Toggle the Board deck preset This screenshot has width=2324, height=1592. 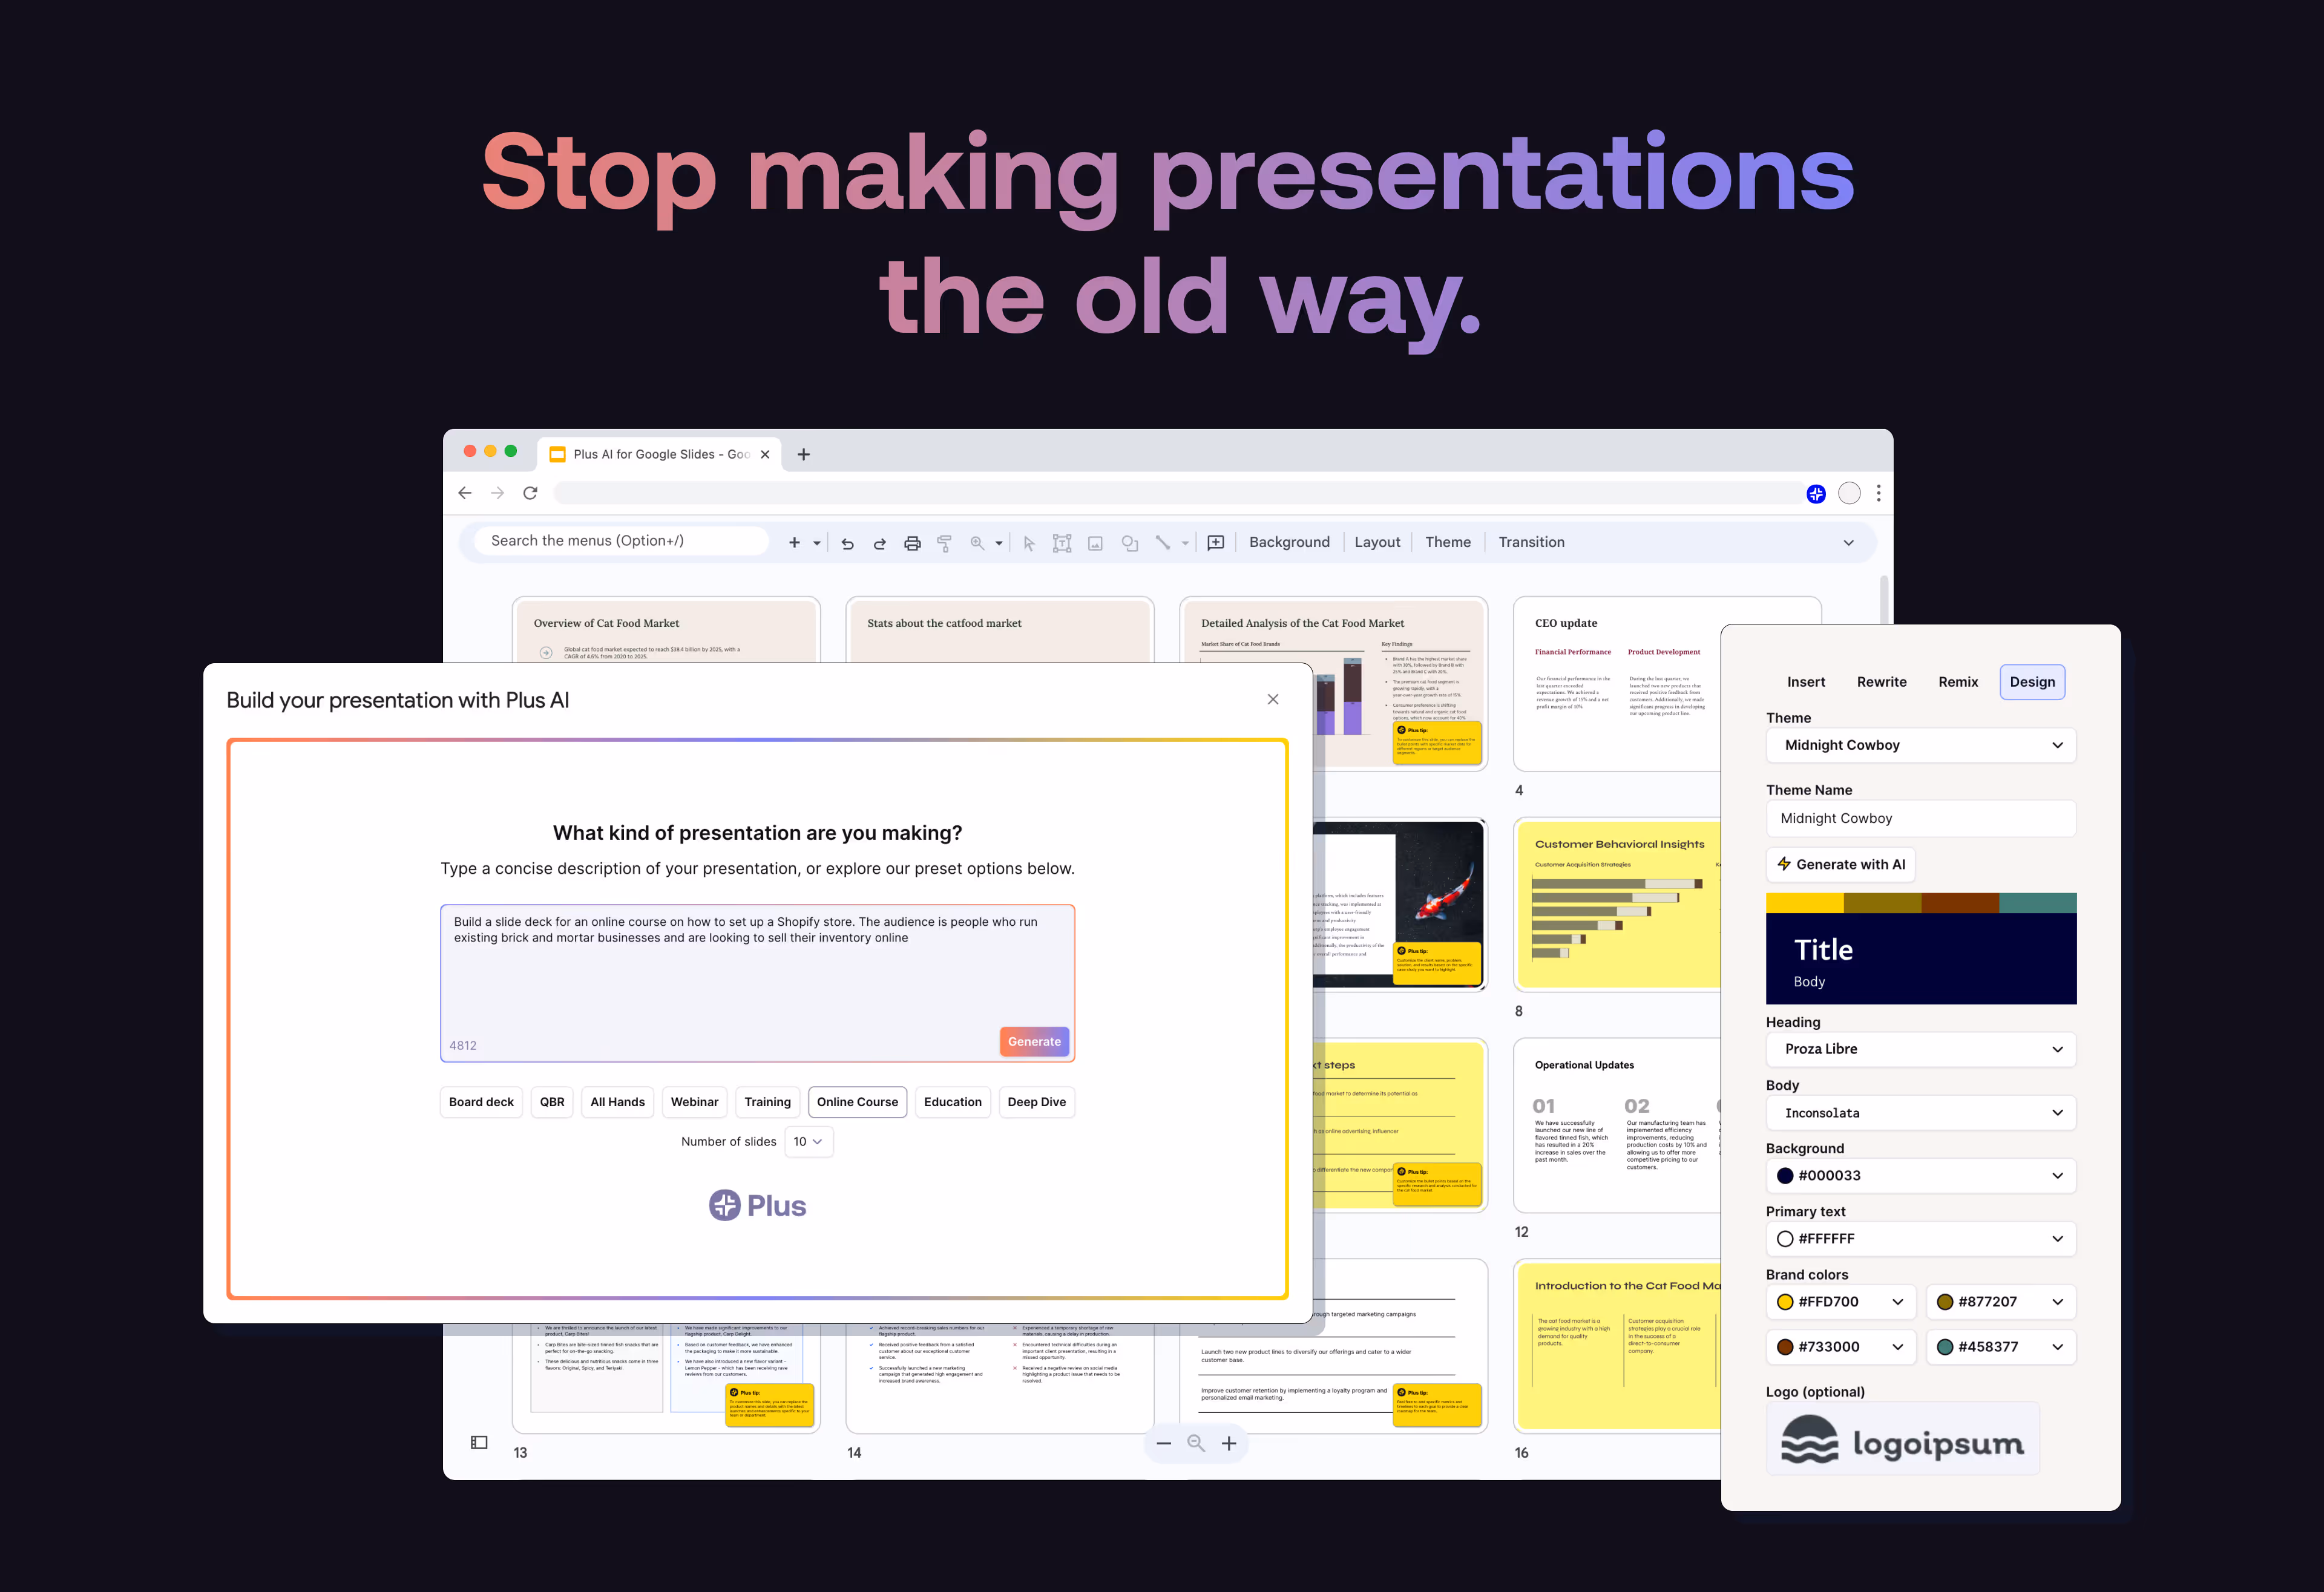coord(481,1101)
